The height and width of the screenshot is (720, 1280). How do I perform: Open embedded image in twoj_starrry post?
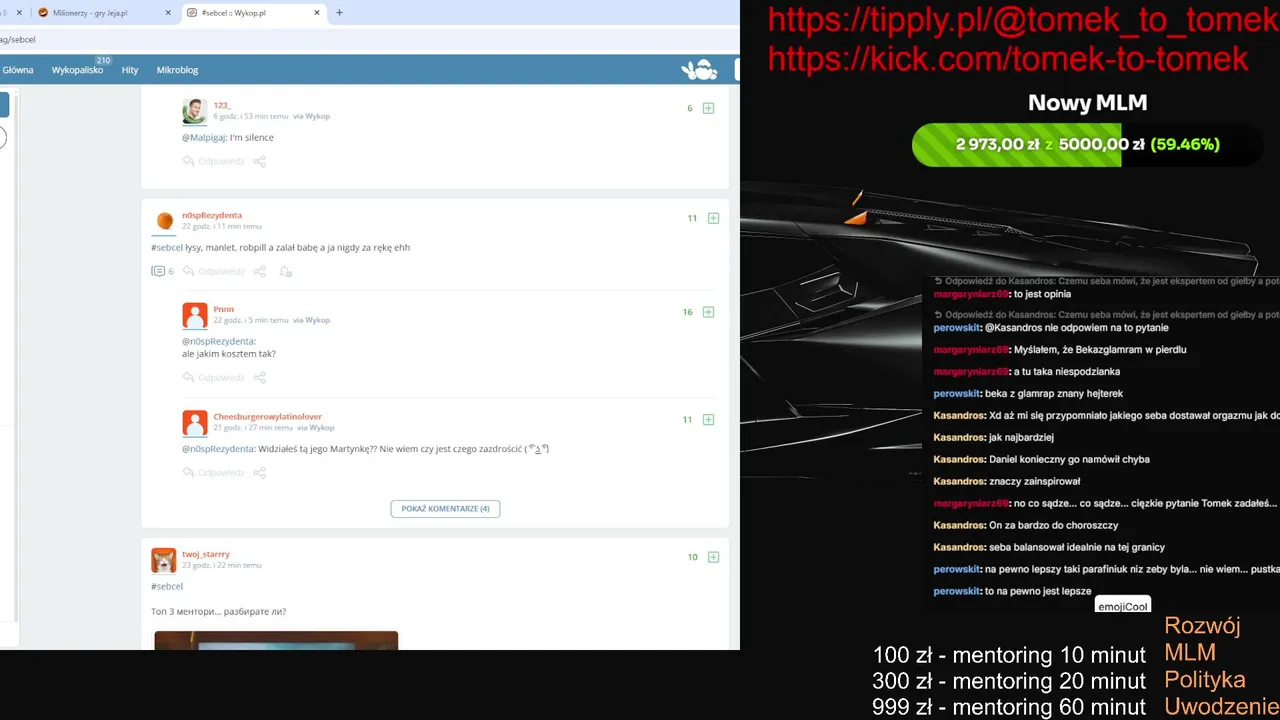coord(276,640)
